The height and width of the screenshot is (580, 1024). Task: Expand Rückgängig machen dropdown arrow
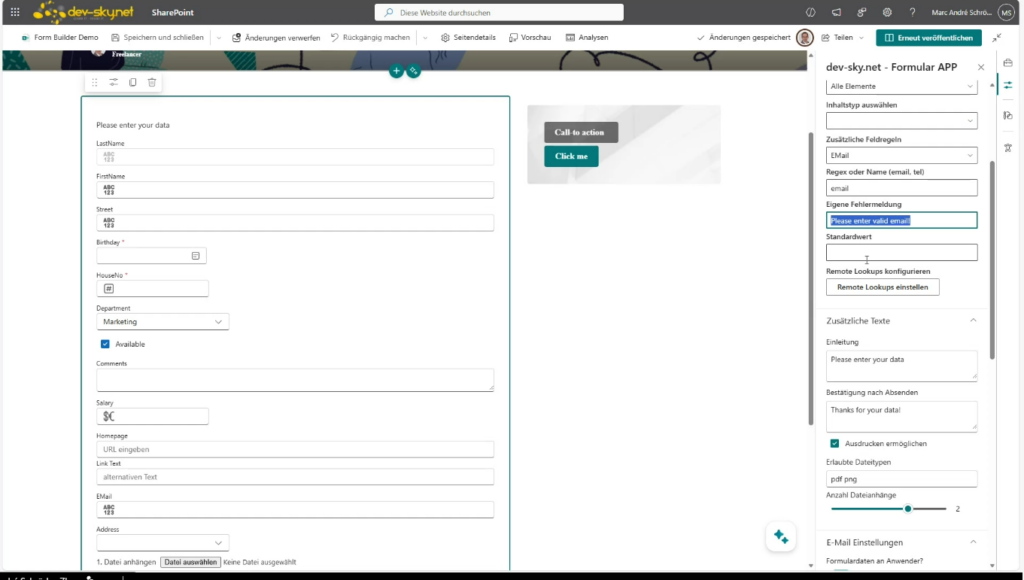(x=425, y=38)
